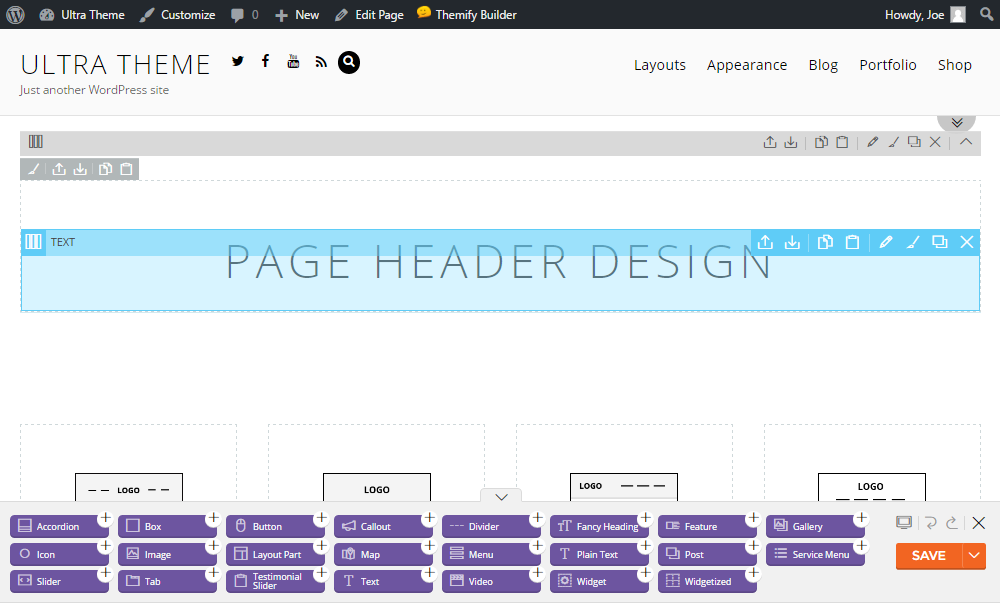Collapse the row using the up chevron
Screen dimensions: 1000x603
(966, 142)
